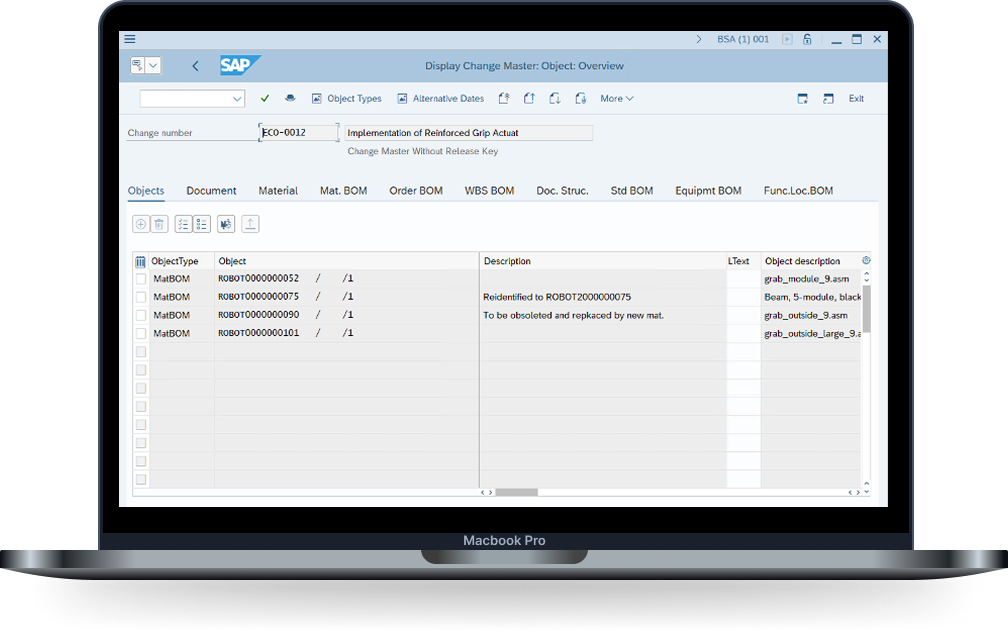Click the green checkmark Enter icon
Screen dimensions: 1008x635
265,98
